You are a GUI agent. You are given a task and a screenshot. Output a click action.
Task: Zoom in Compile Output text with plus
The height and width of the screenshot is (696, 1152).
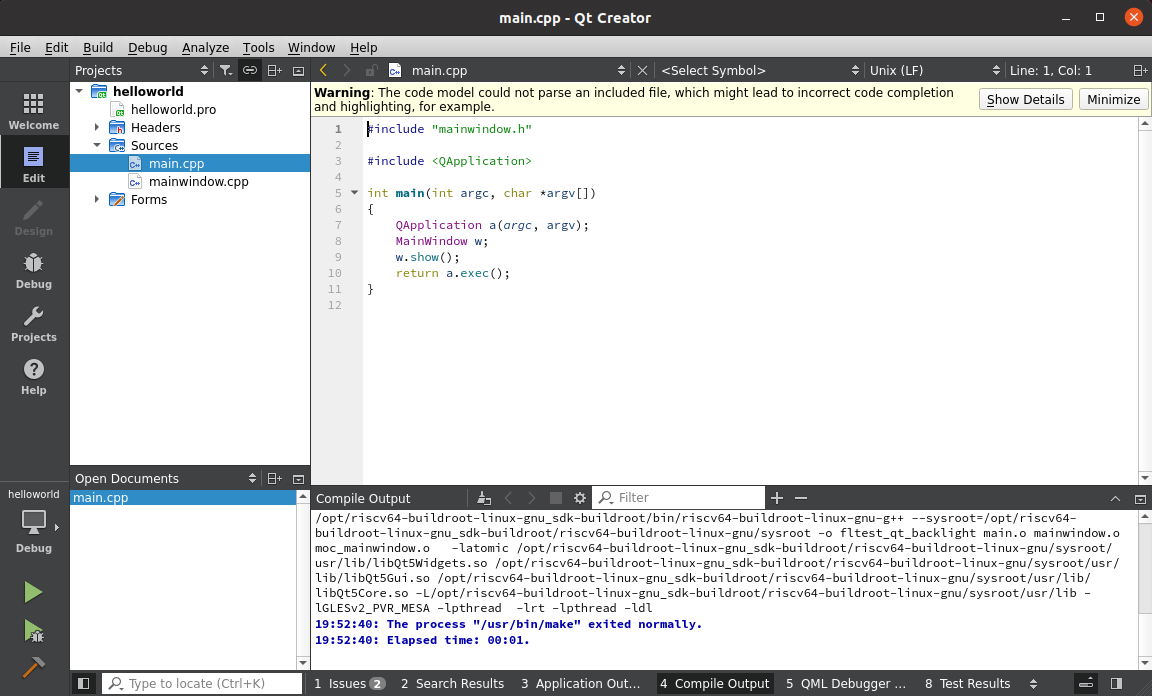[777, 498]
